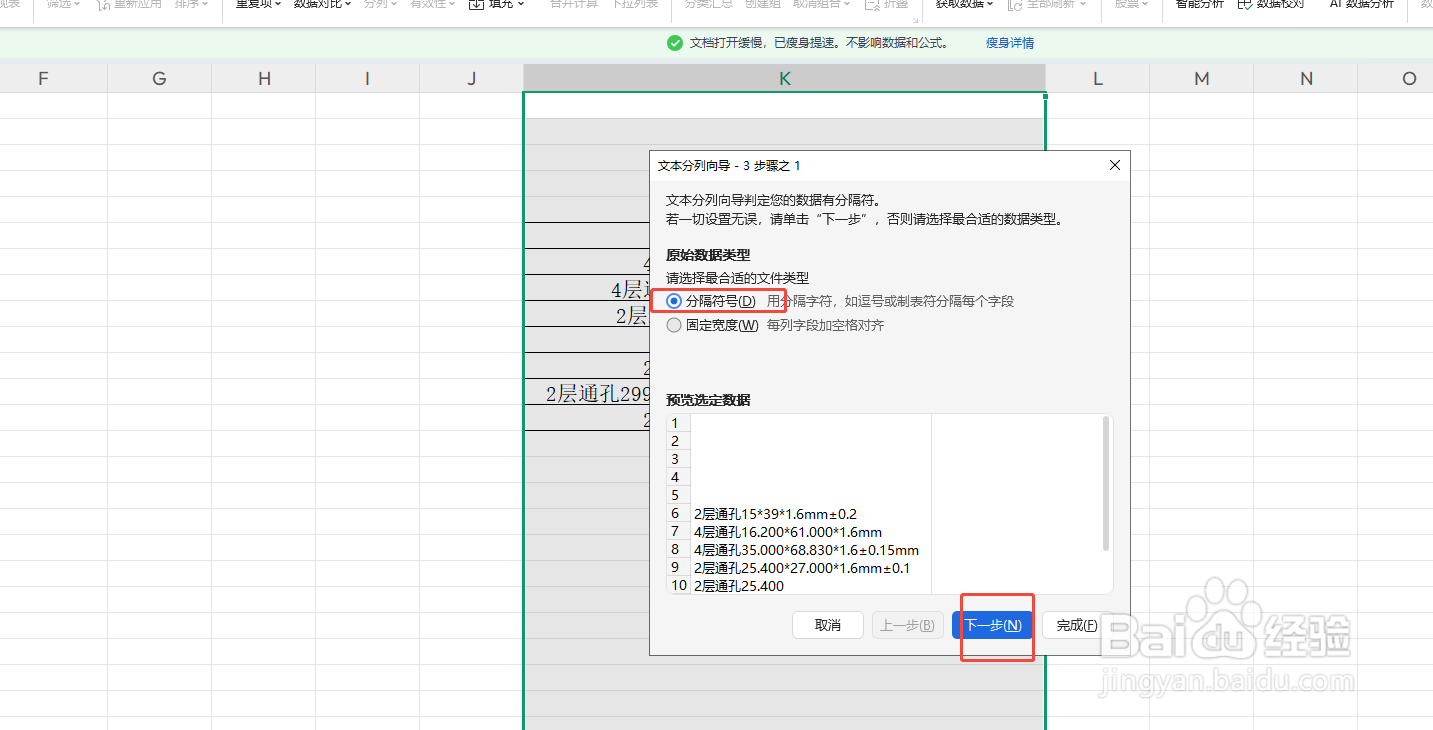Open the AI 数据分析 feature
The width and height of the screenshot is (1433, 730).
point(1360,7)
